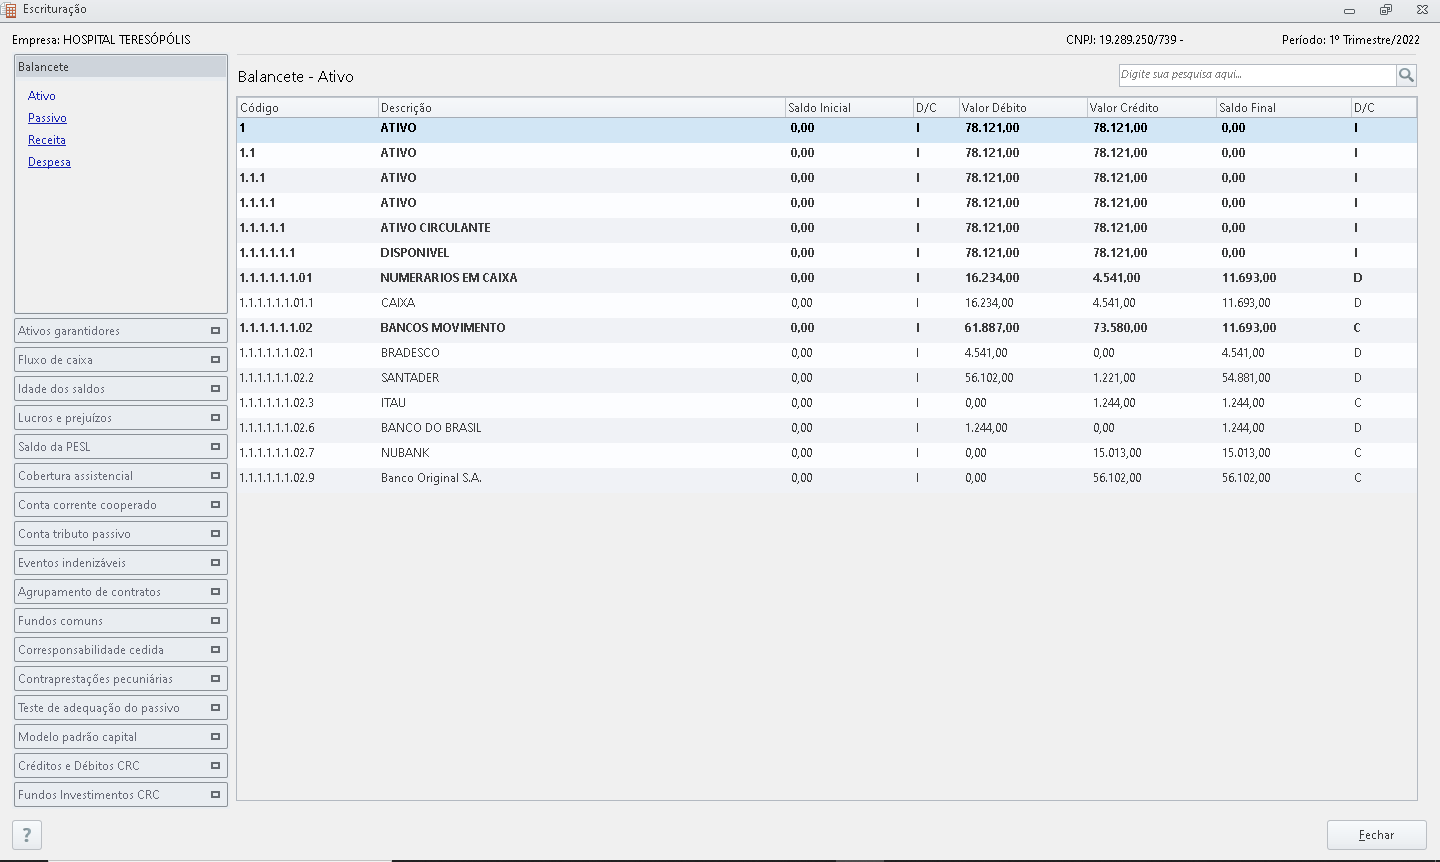Sort by the Saldo Final column header
Screen dimensions: 1440x862
pyautogui.click(x=1282, y=108)
